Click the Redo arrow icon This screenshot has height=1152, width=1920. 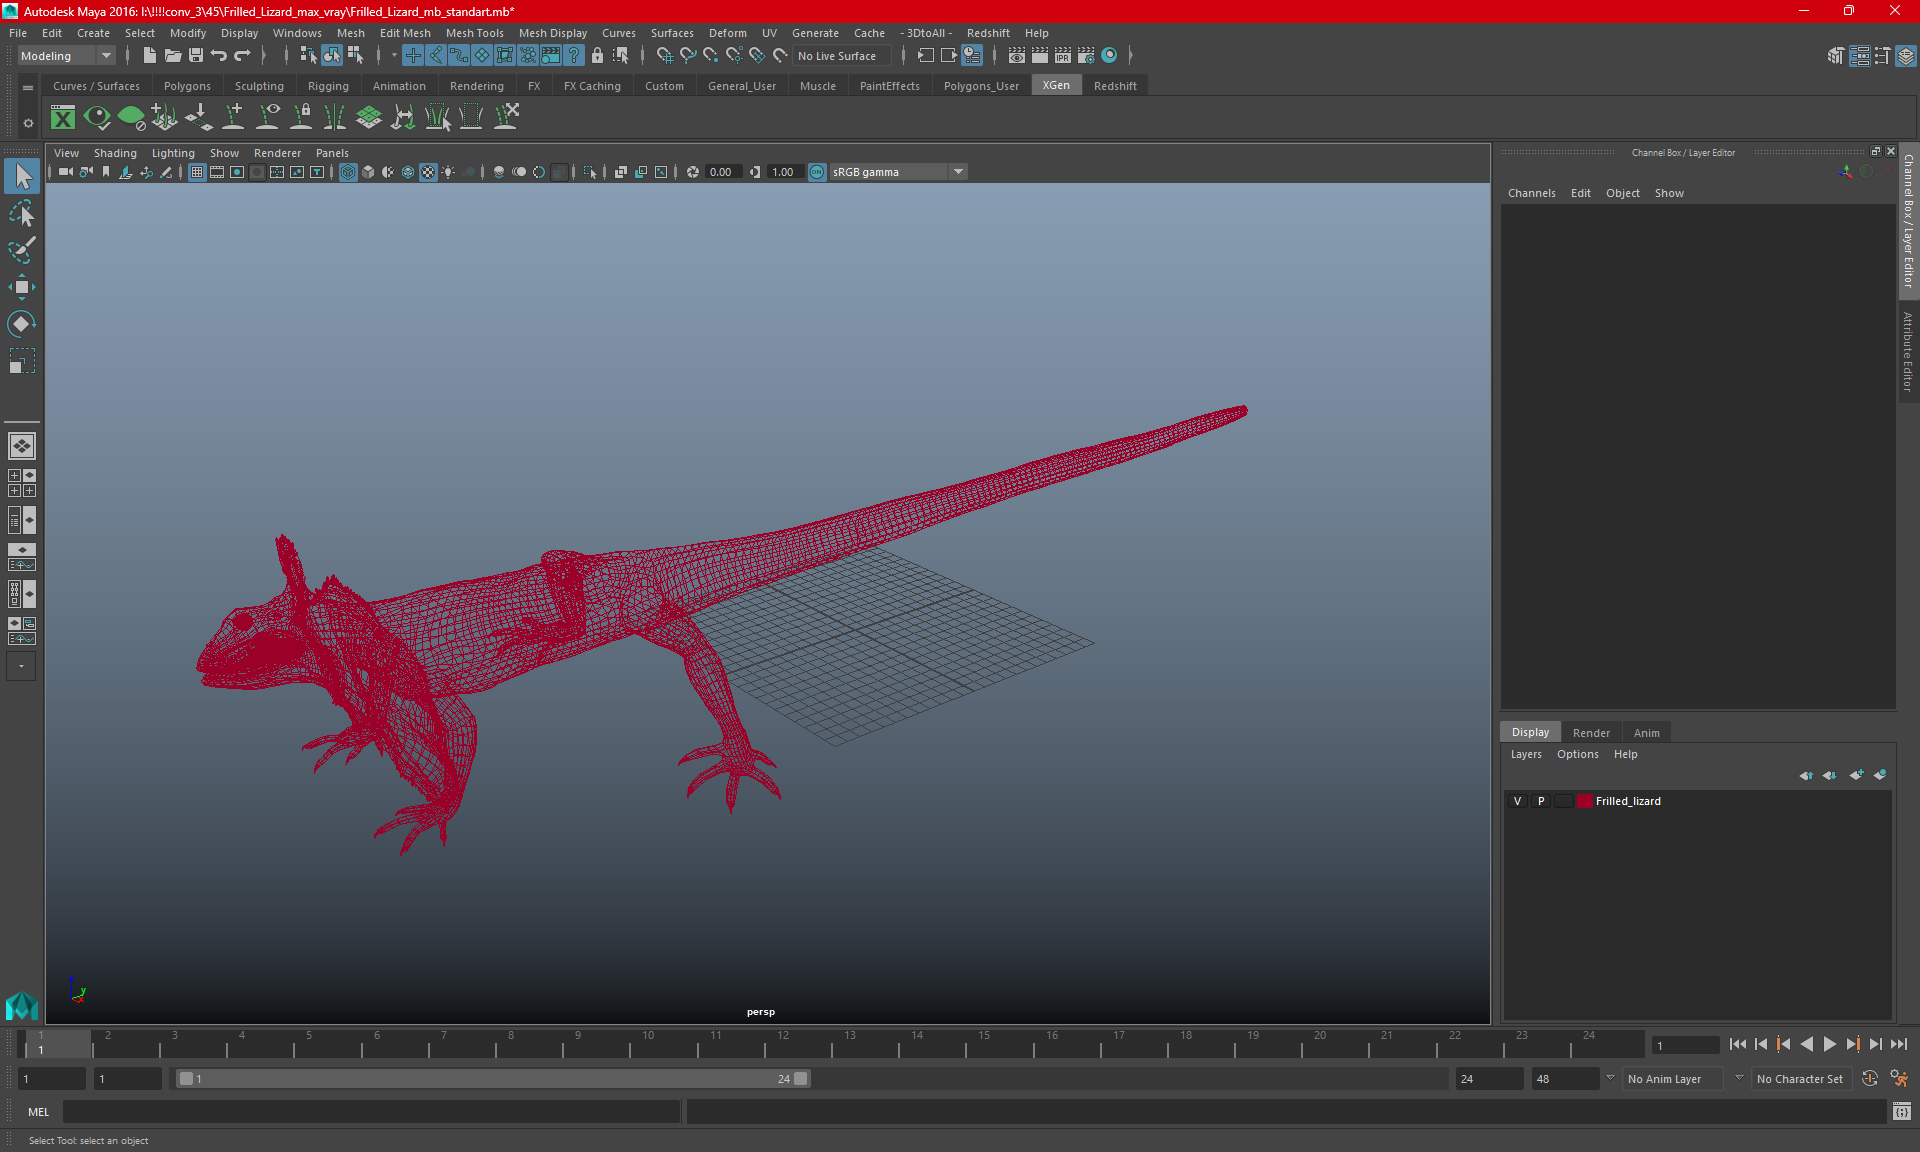(242, 56)
